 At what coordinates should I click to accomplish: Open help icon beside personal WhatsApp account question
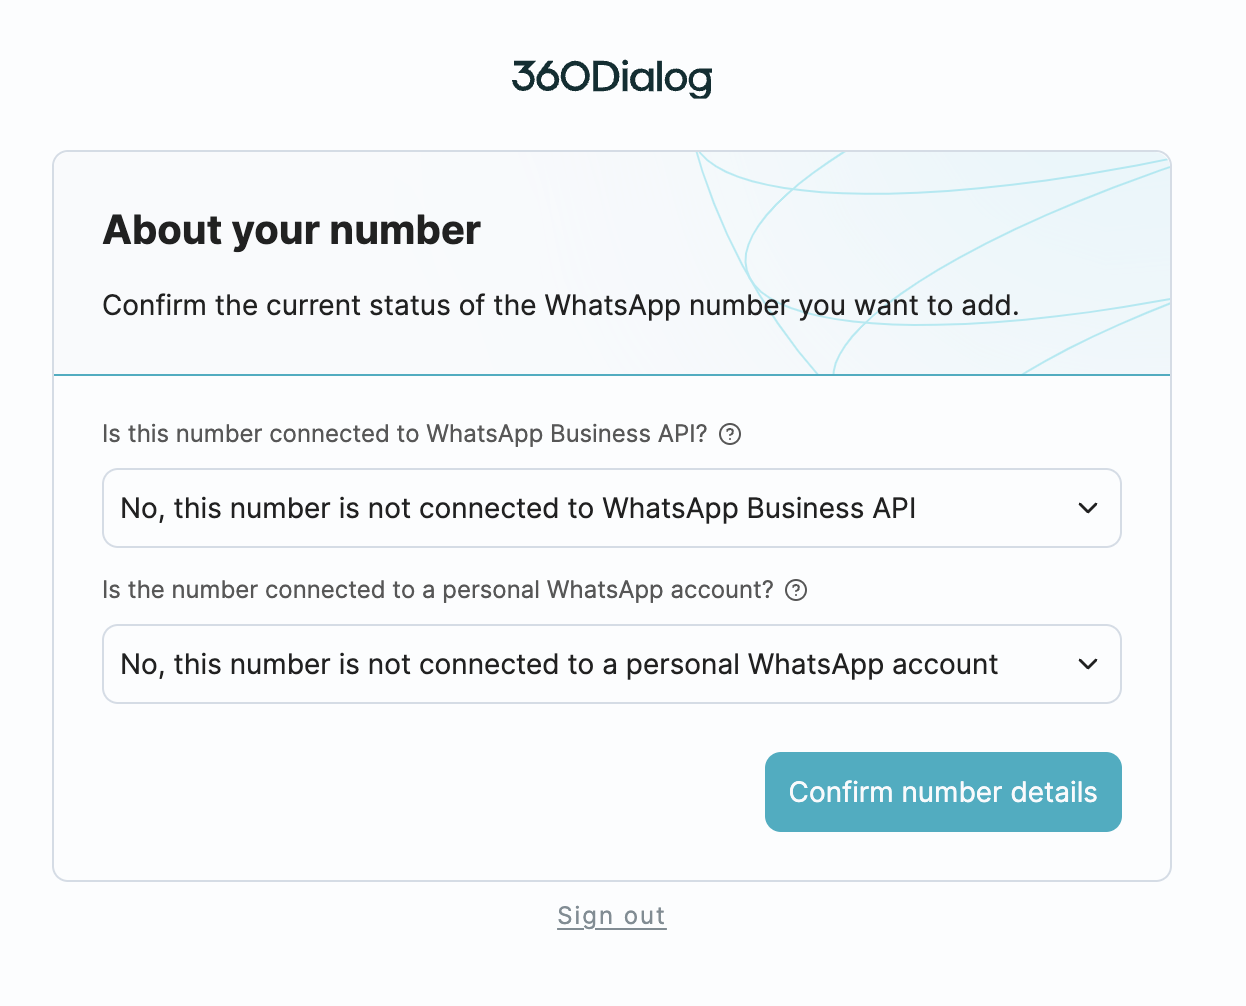click(x=796, y=590)
